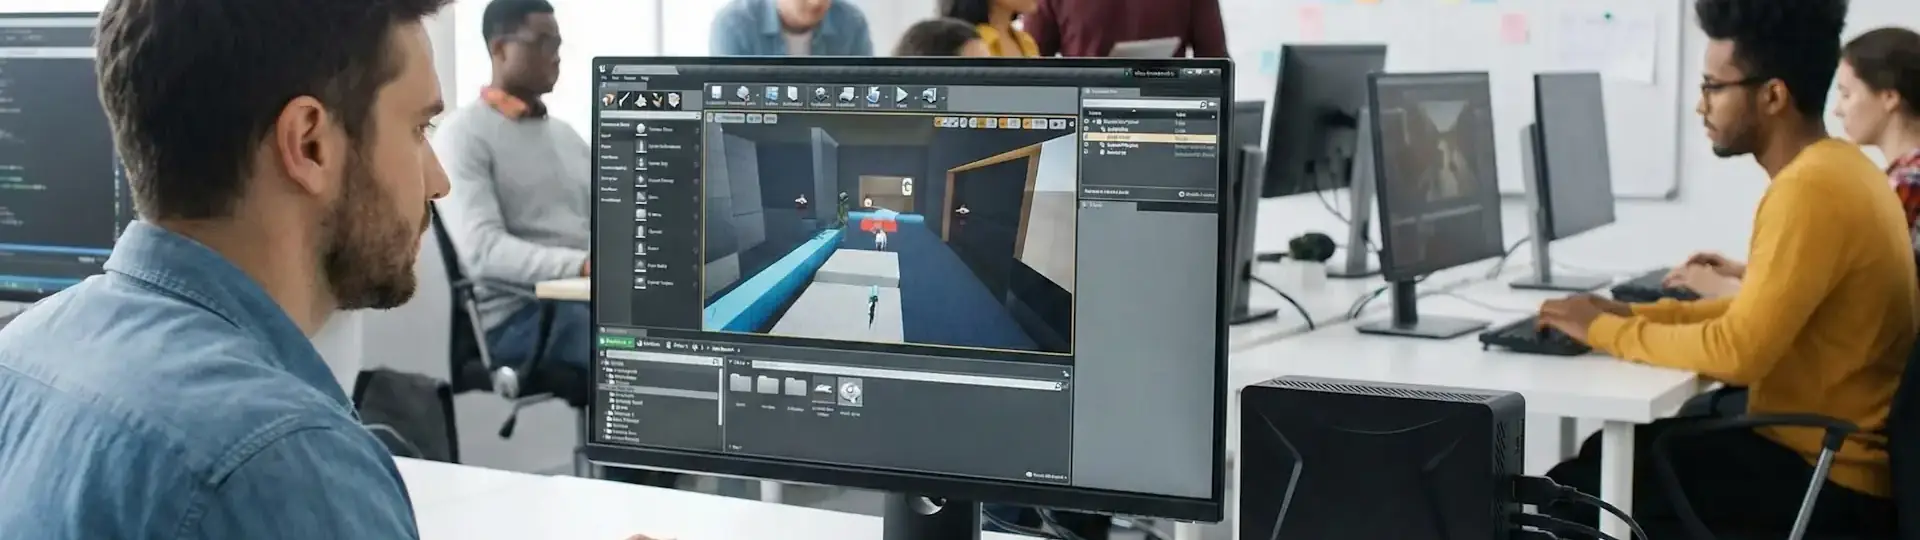Image resolution: width=1920 pixels, height=540 pixels.
Task: Click the Build toolbar icon
Action: coord(873,96)
